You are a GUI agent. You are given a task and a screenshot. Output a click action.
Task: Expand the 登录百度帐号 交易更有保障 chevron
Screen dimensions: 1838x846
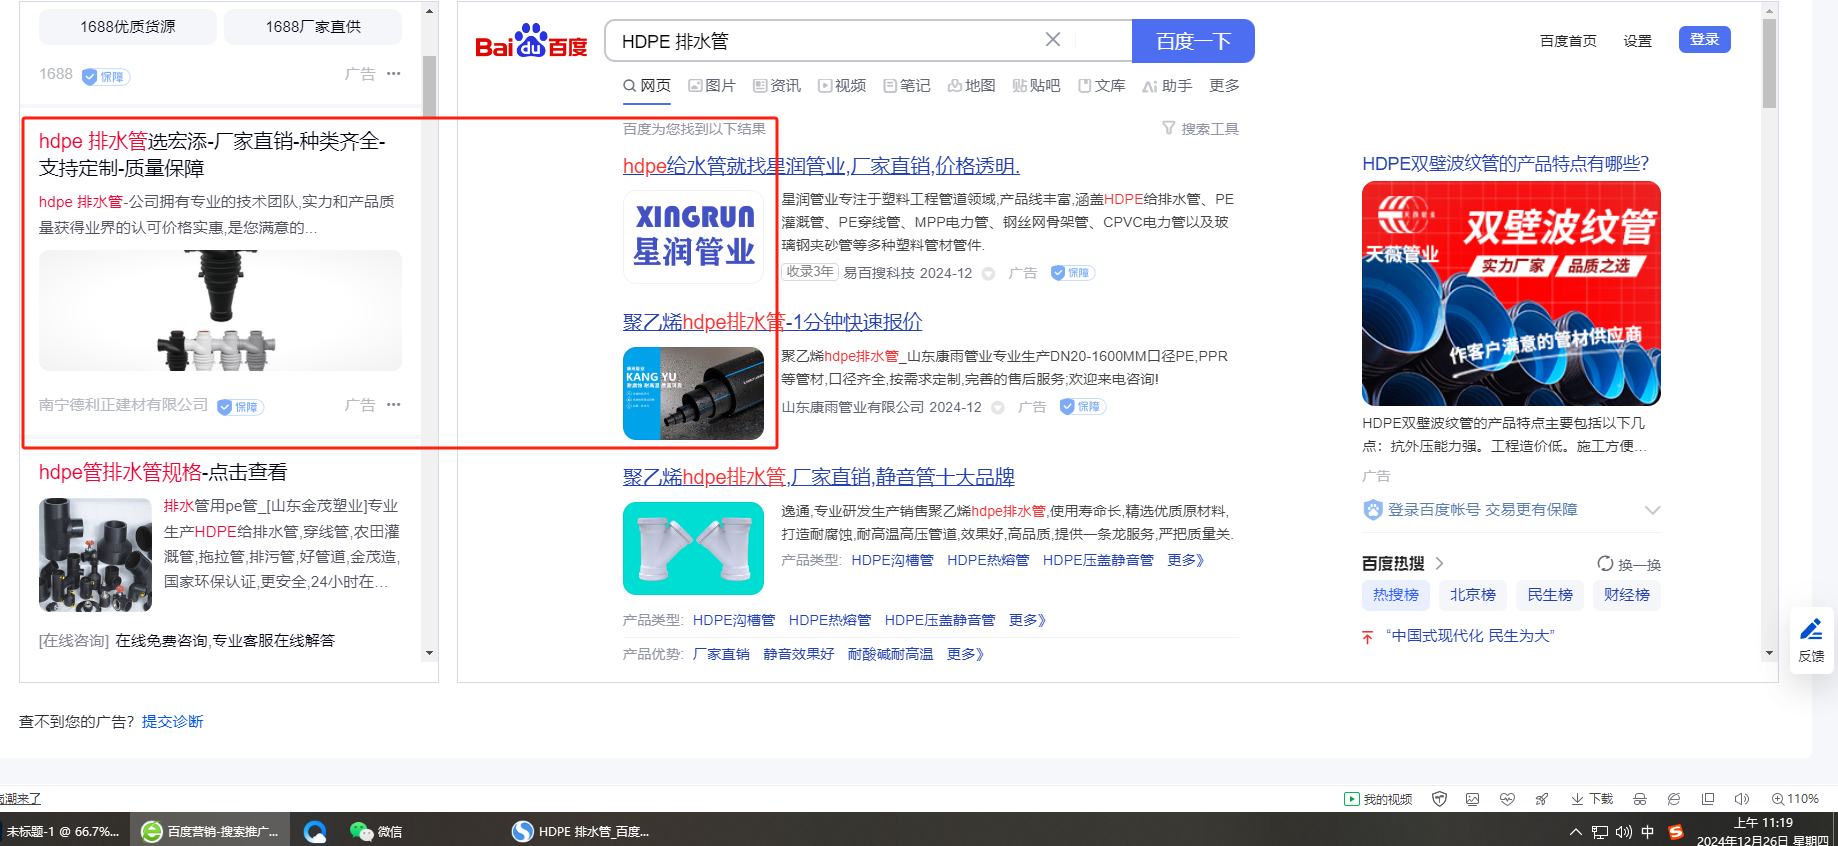(x=1652, y=510)
